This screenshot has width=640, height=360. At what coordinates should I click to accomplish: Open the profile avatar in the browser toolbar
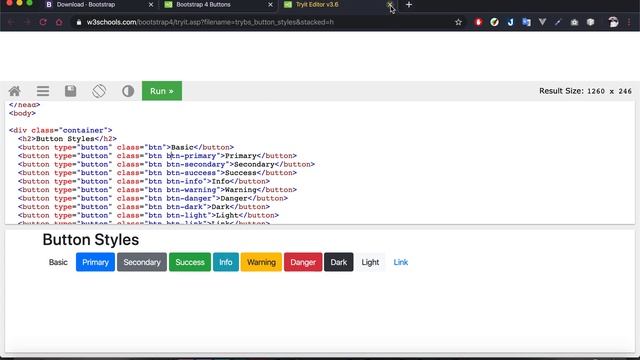[x=613, y=22]
